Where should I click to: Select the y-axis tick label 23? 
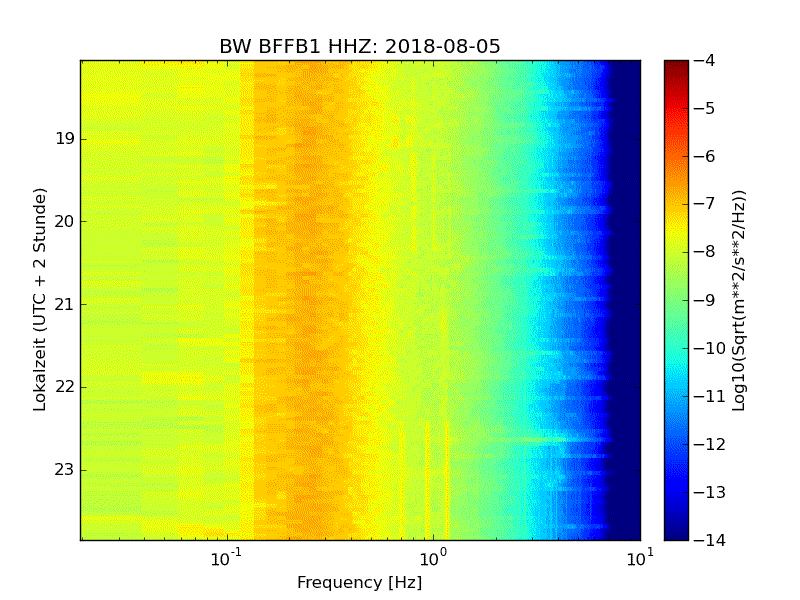coord(64,469)
